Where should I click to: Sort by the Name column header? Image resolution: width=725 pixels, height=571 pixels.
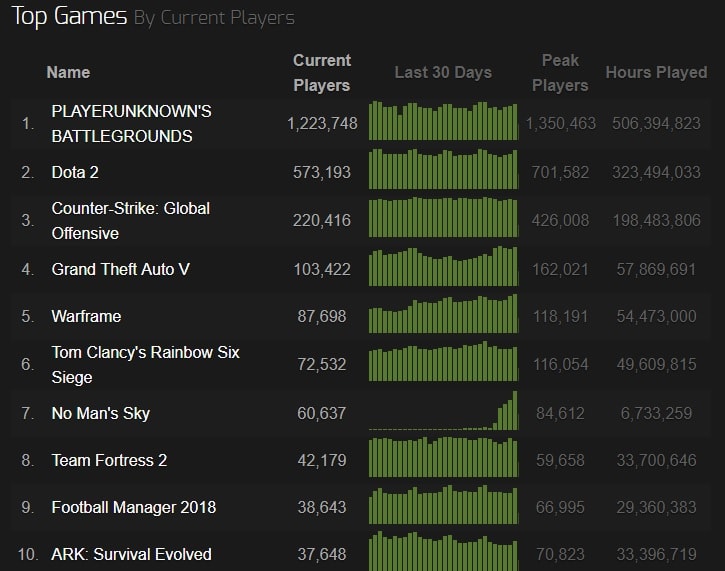tap(68, 72)
